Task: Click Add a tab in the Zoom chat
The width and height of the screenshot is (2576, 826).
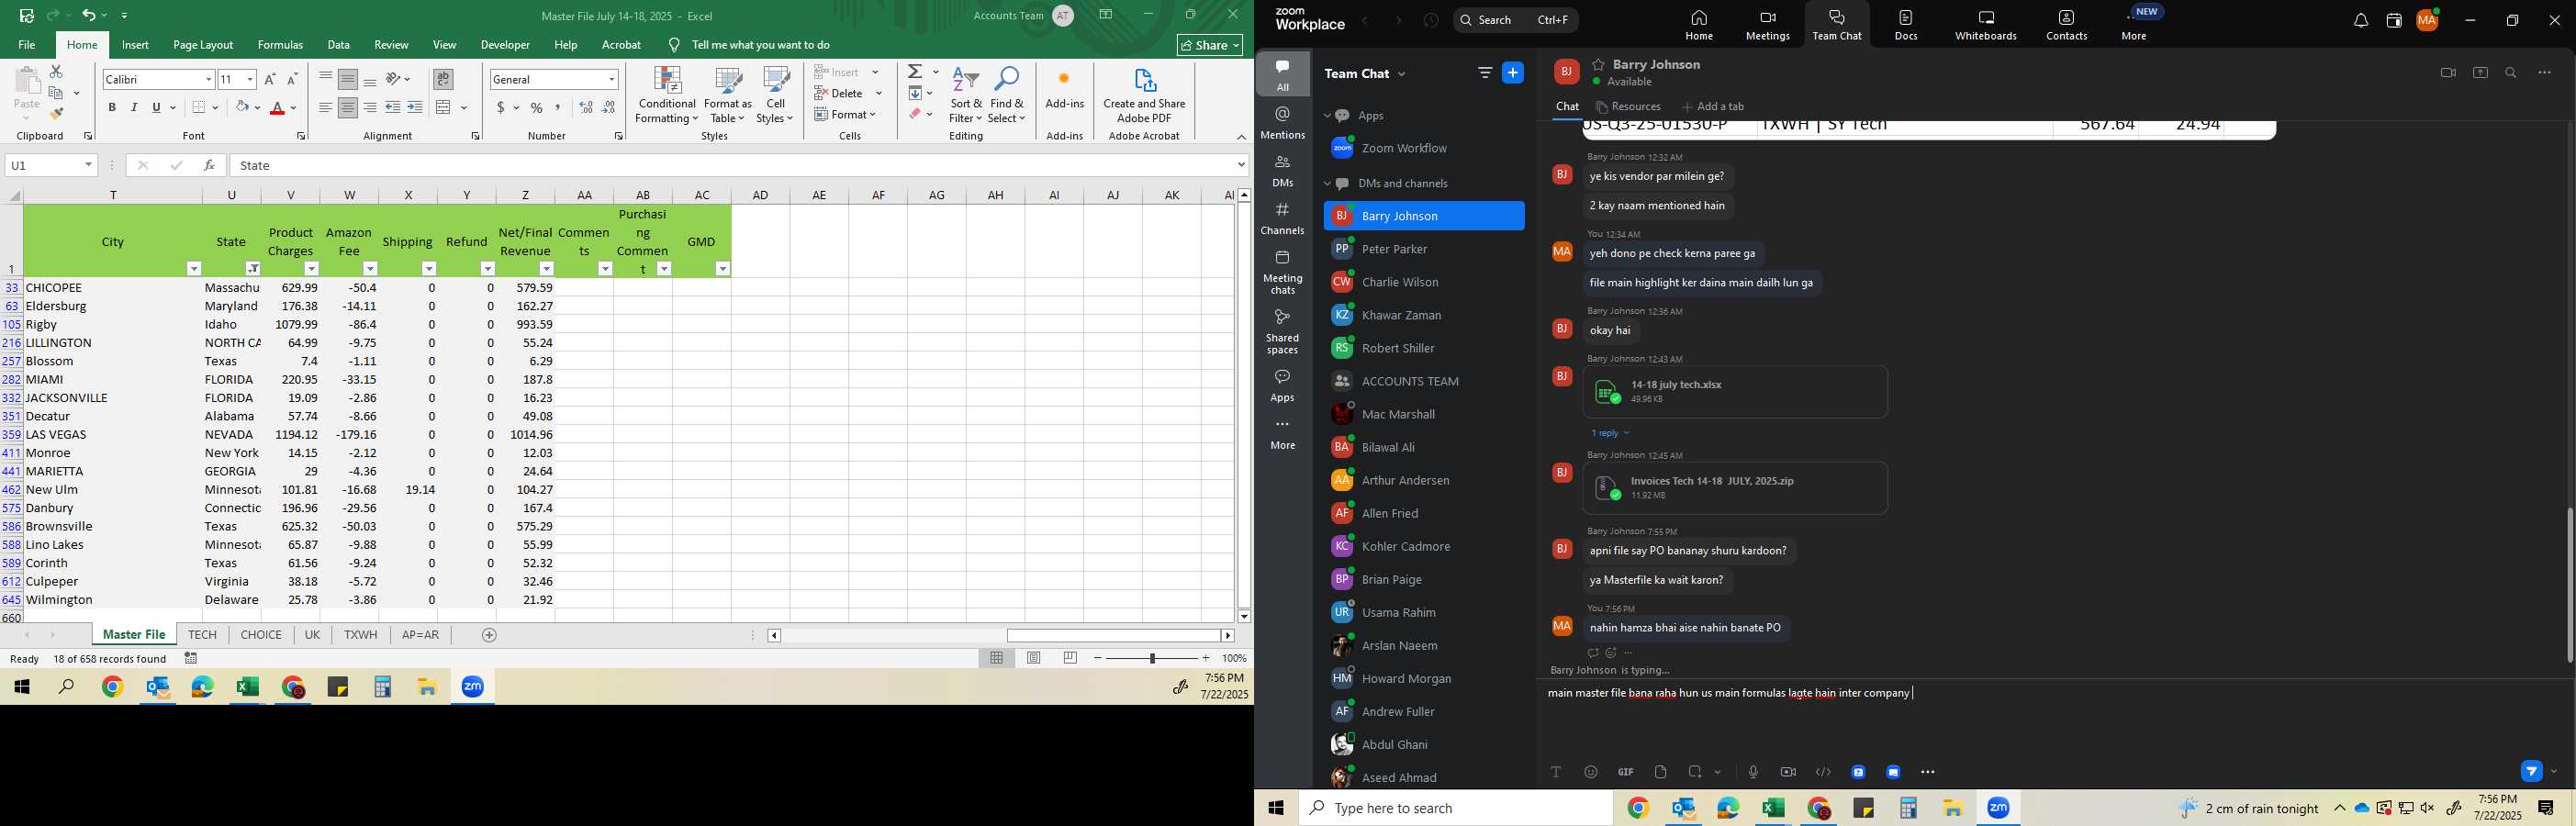Action: point(1713,107)
